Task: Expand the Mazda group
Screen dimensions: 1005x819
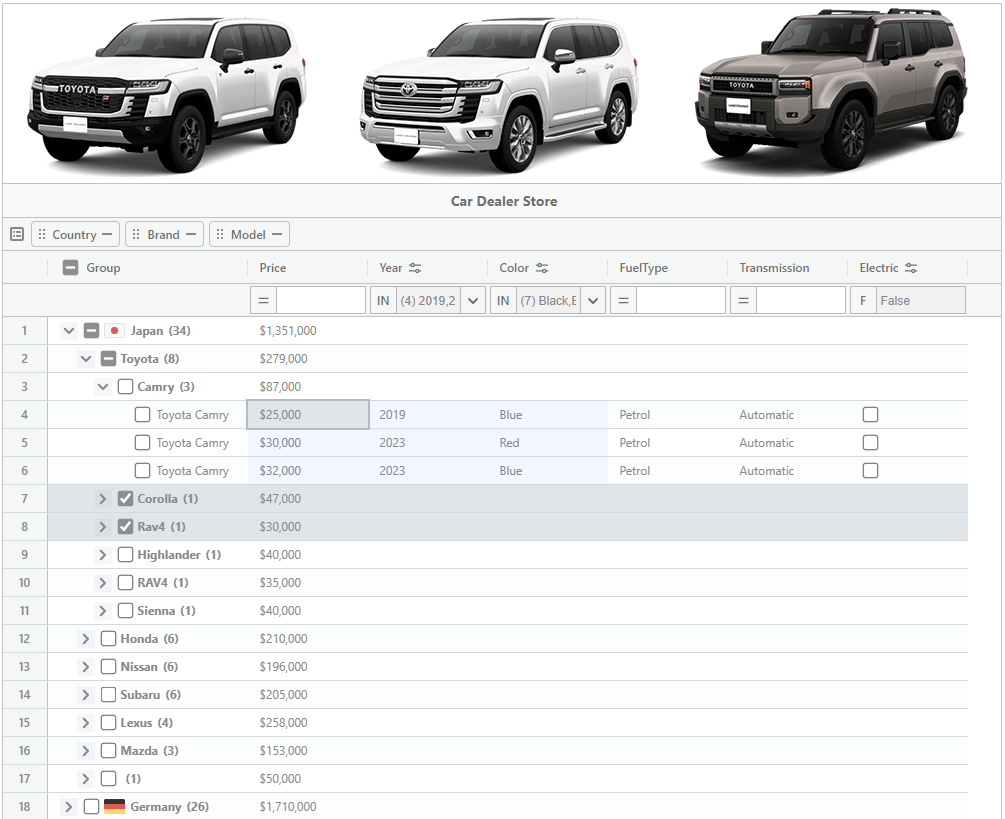Action: point(86,750)
